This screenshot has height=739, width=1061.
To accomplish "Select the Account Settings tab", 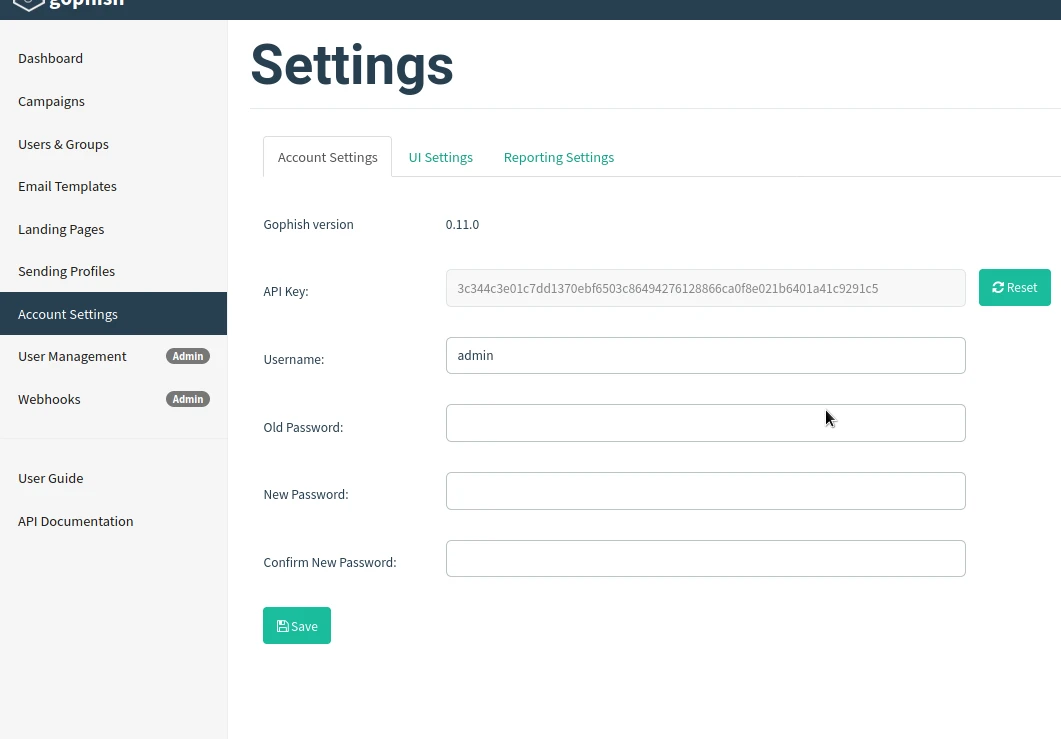I will (327, 157).
